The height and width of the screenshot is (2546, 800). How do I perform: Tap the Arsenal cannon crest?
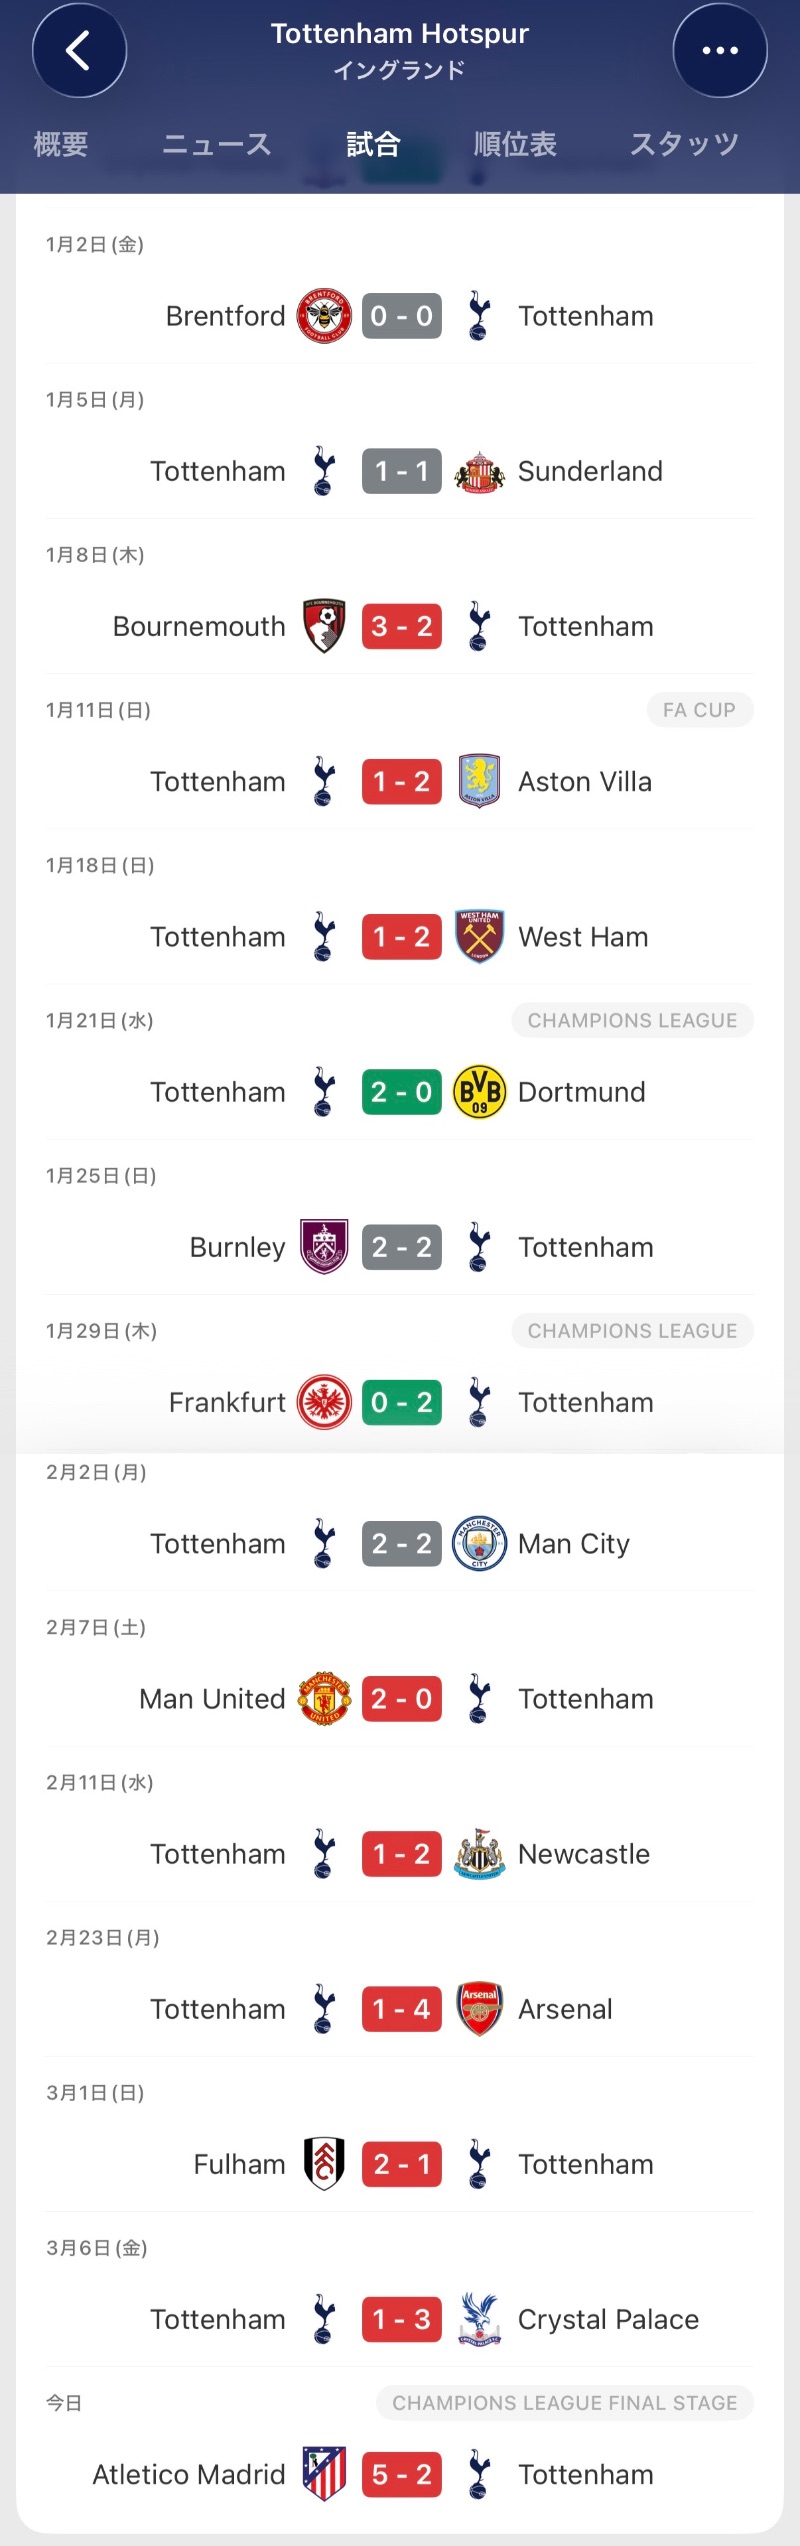pyautogui.click(x=480, y=2009)
